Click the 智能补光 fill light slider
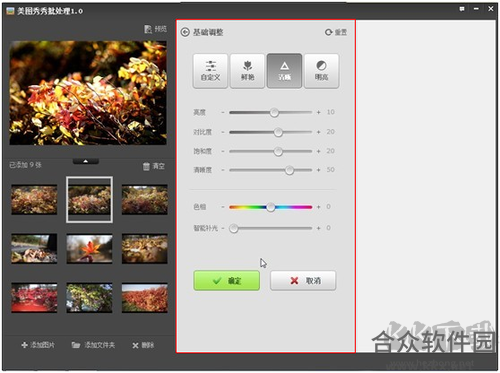Viewport: 500px width, 373px height. tap(270, 228)
